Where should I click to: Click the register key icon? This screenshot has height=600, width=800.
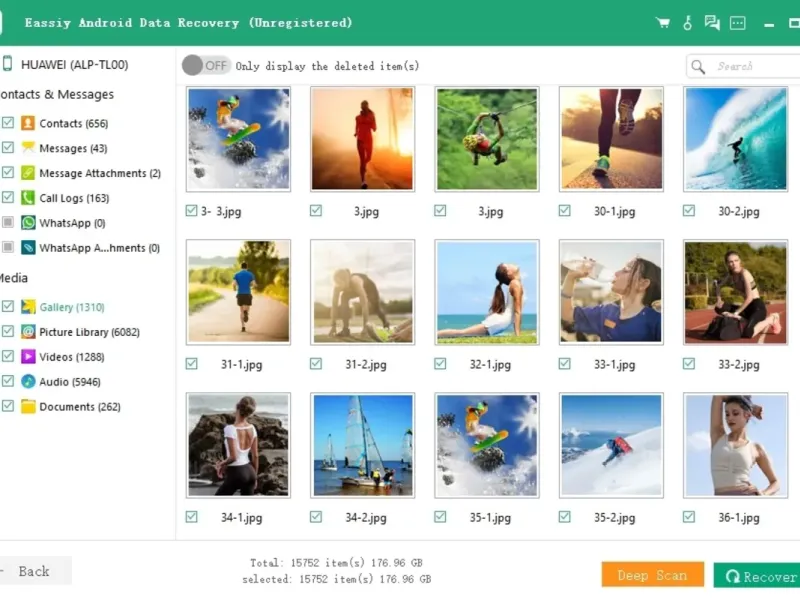tap(687, 23)
